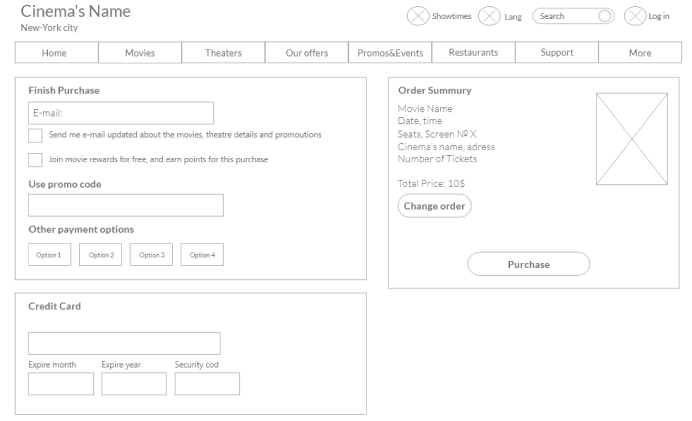Check the join movie rewards box
This screenshot has height=421, width=692.
[35, 160]
